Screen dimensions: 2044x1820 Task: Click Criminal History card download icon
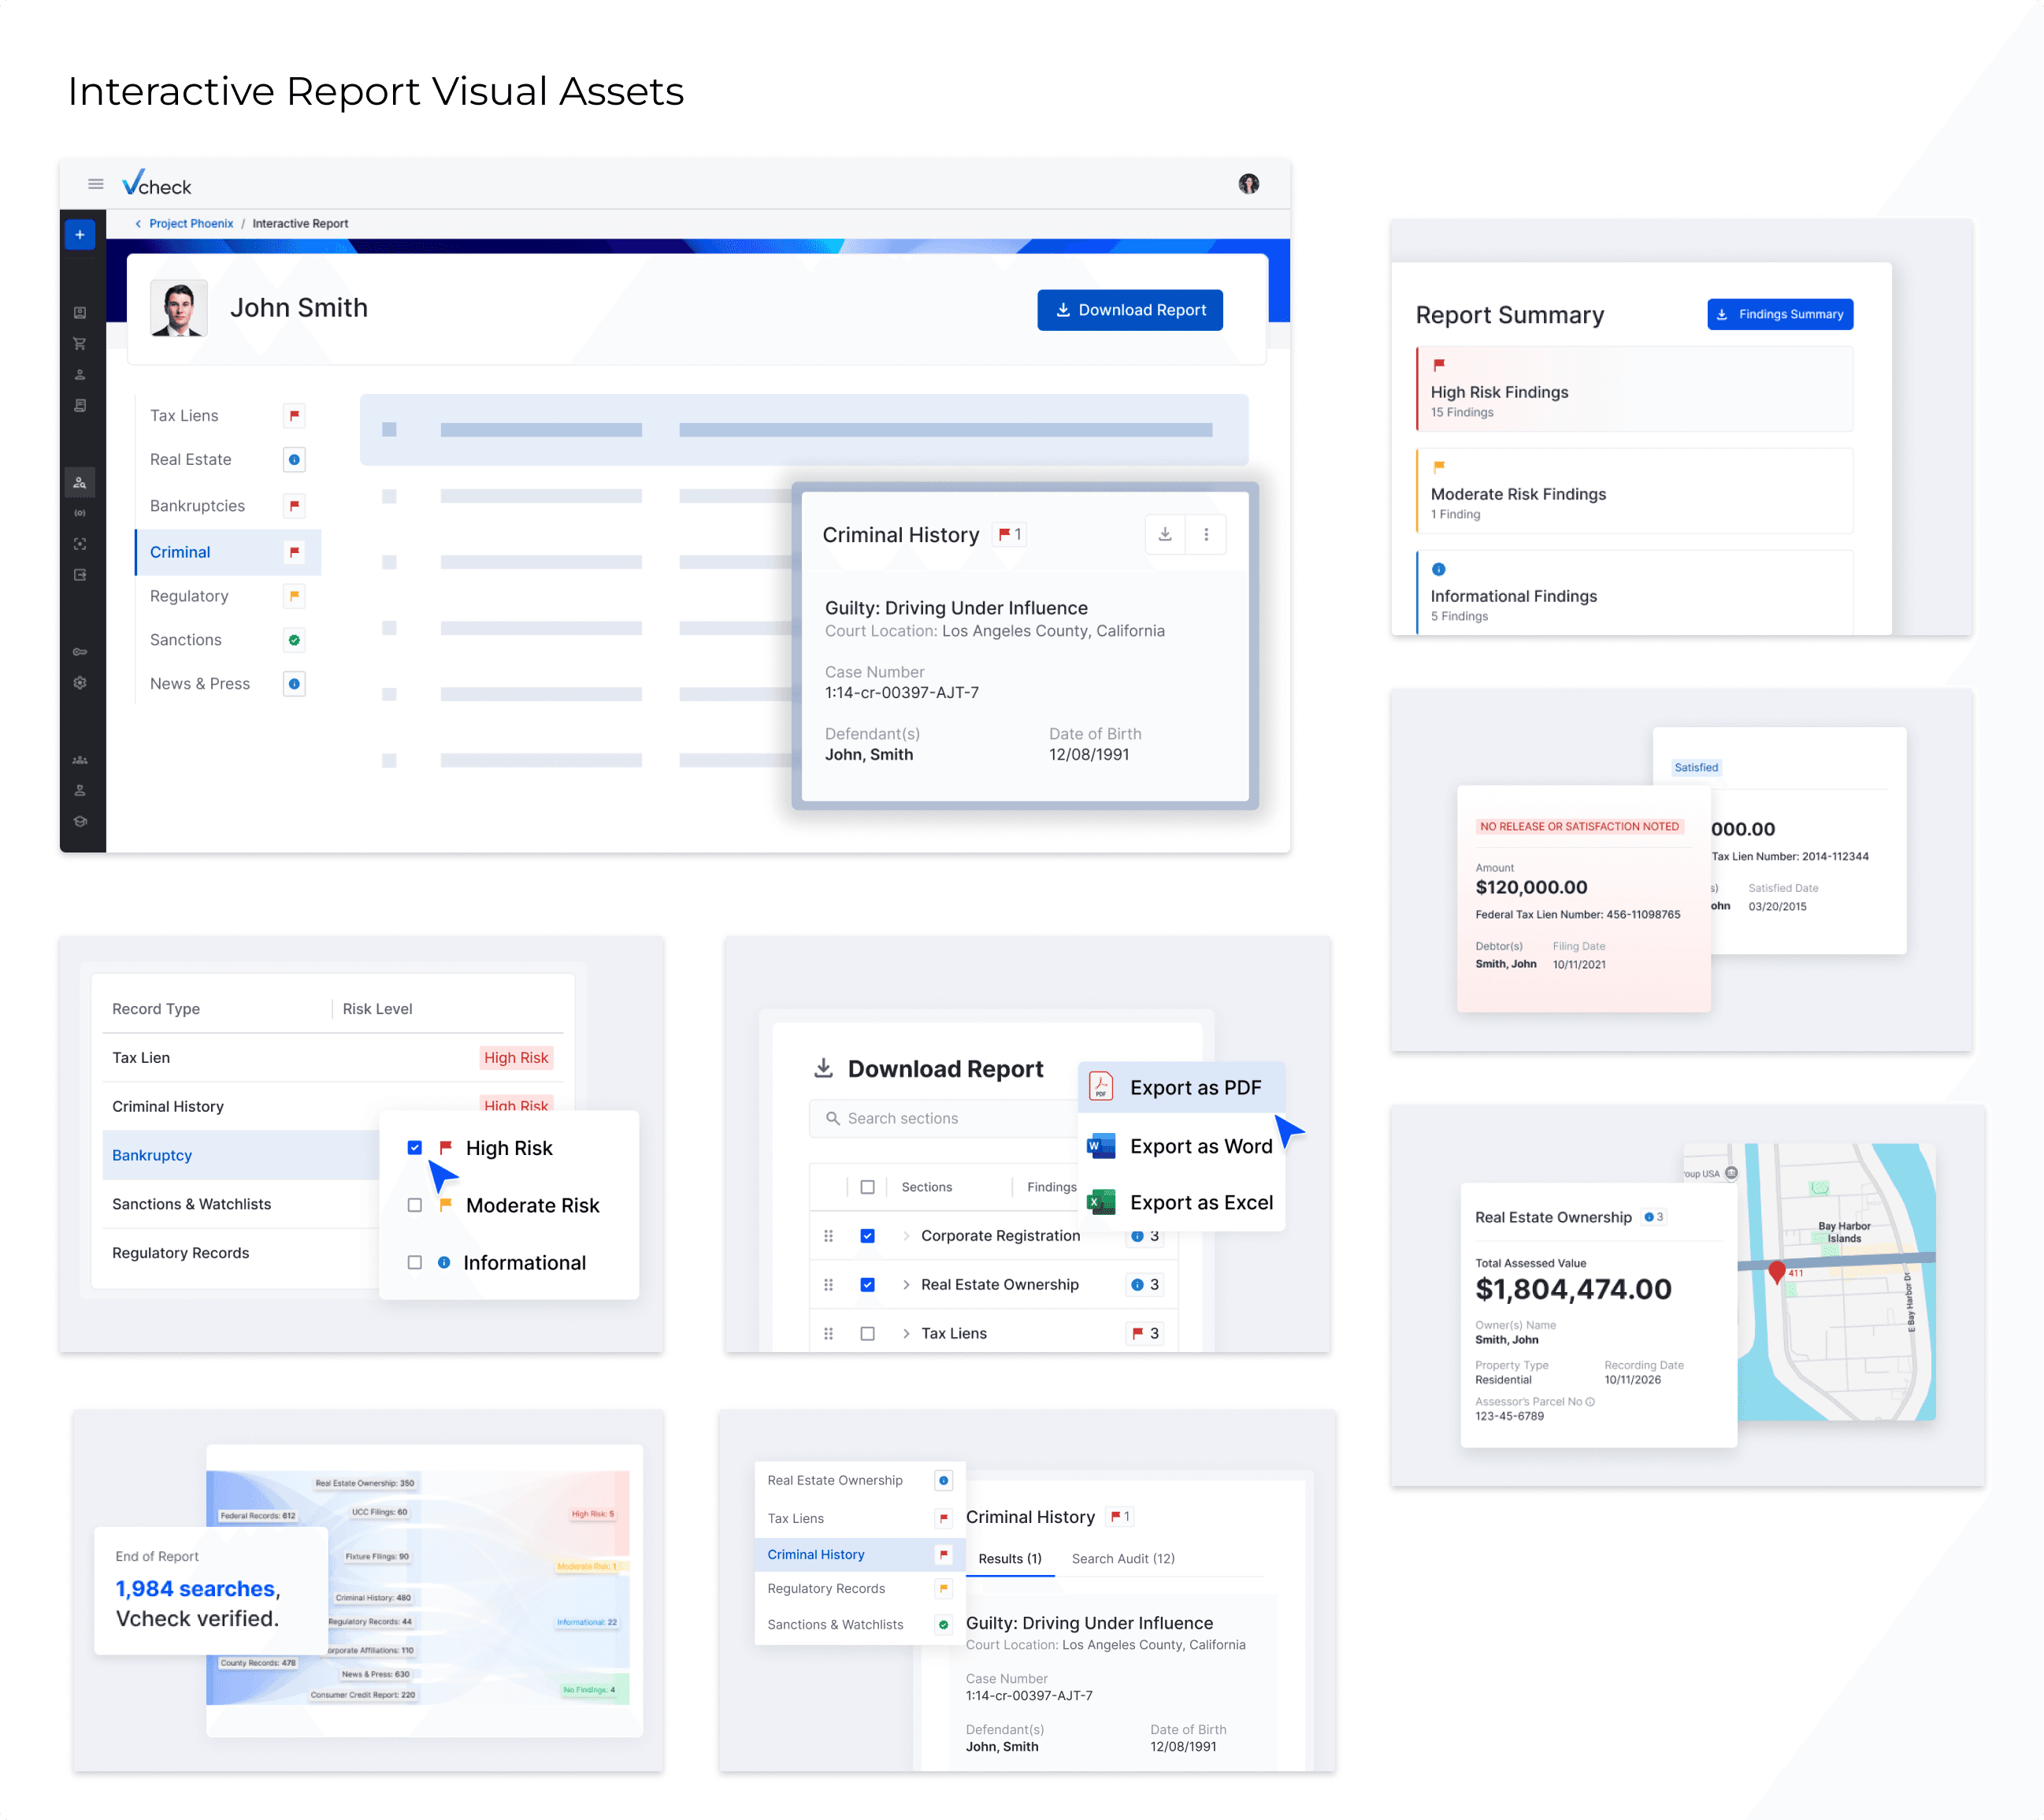(x=1165, y=535)
